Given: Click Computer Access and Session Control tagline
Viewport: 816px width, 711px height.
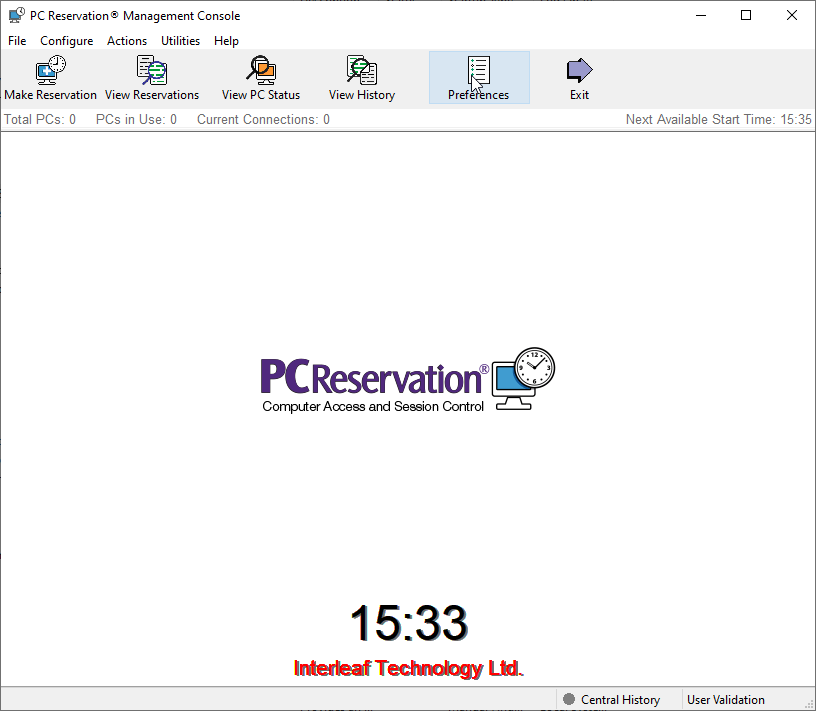Looking at the screenshot, I should [x=373, y=407].
